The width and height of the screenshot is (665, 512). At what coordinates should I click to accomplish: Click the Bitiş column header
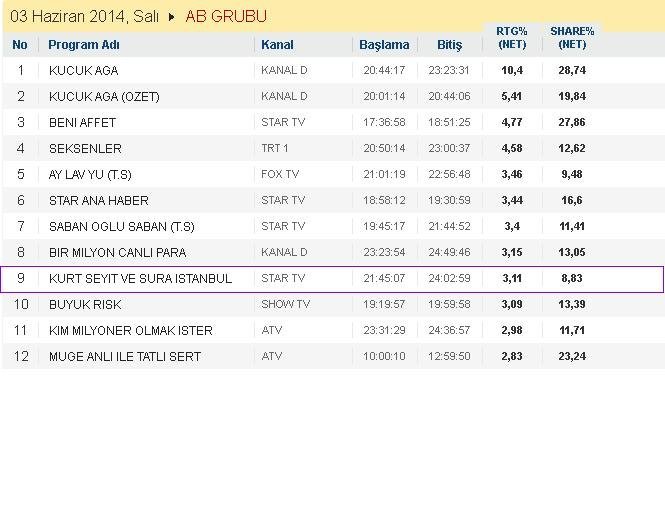pos(450,45)
